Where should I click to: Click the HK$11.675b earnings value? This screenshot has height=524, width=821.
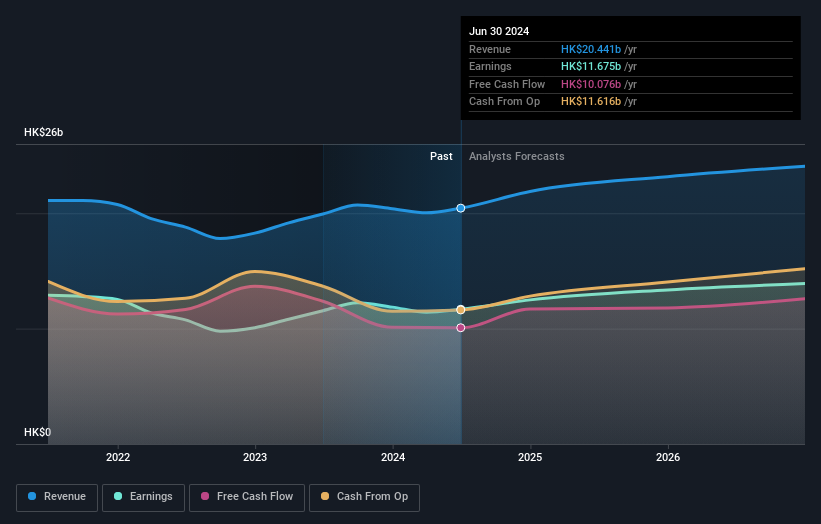[x=591, y=66]
